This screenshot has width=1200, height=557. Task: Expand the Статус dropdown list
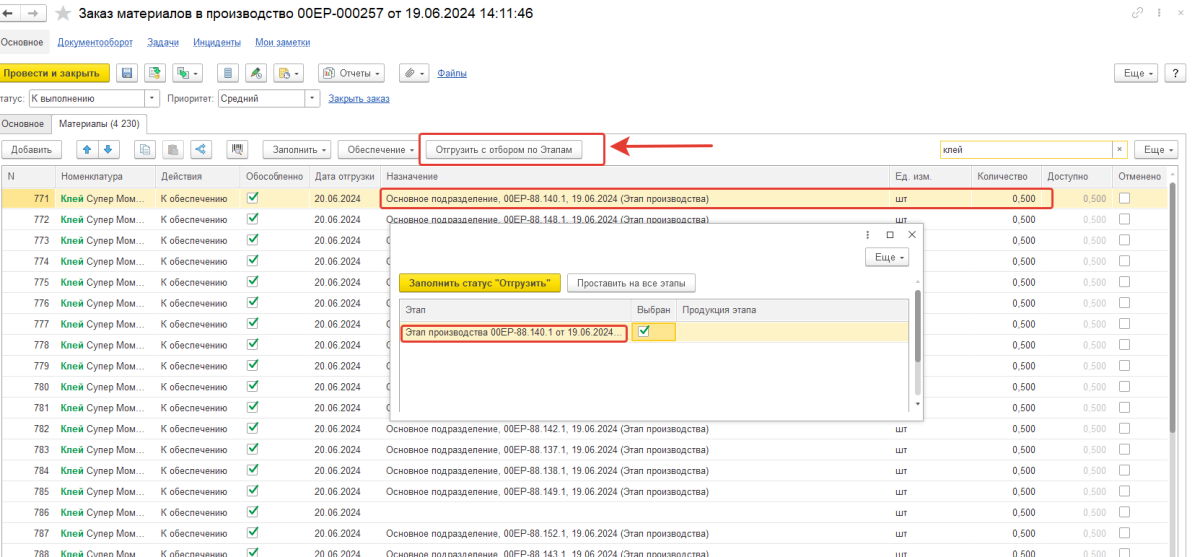[152, 99]
